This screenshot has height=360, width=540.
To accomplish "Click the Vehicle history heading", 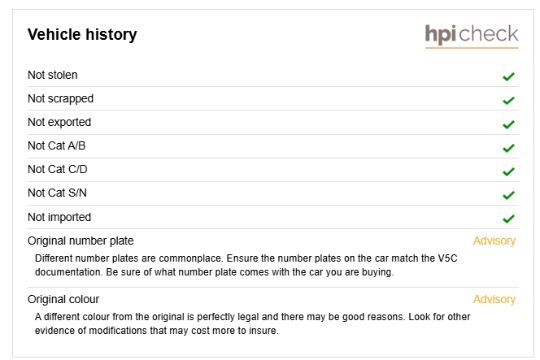I will 82,34.
